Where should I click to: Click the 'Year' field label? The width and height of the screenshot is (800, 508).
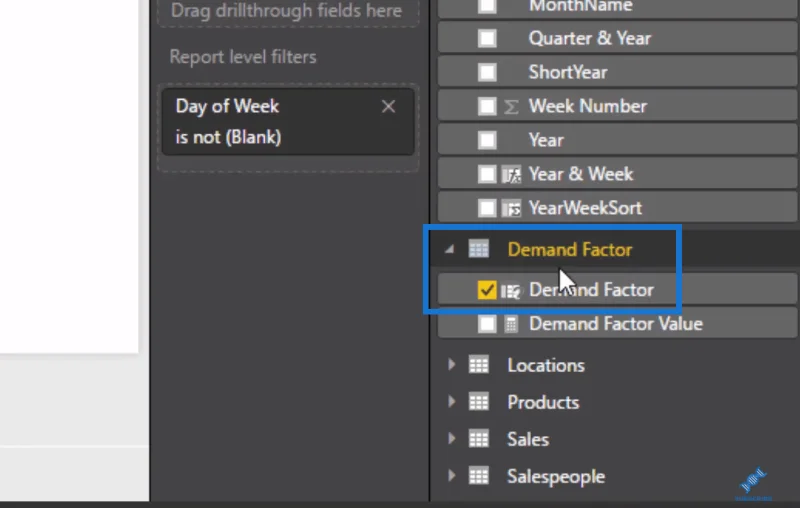tap(546, 140)
